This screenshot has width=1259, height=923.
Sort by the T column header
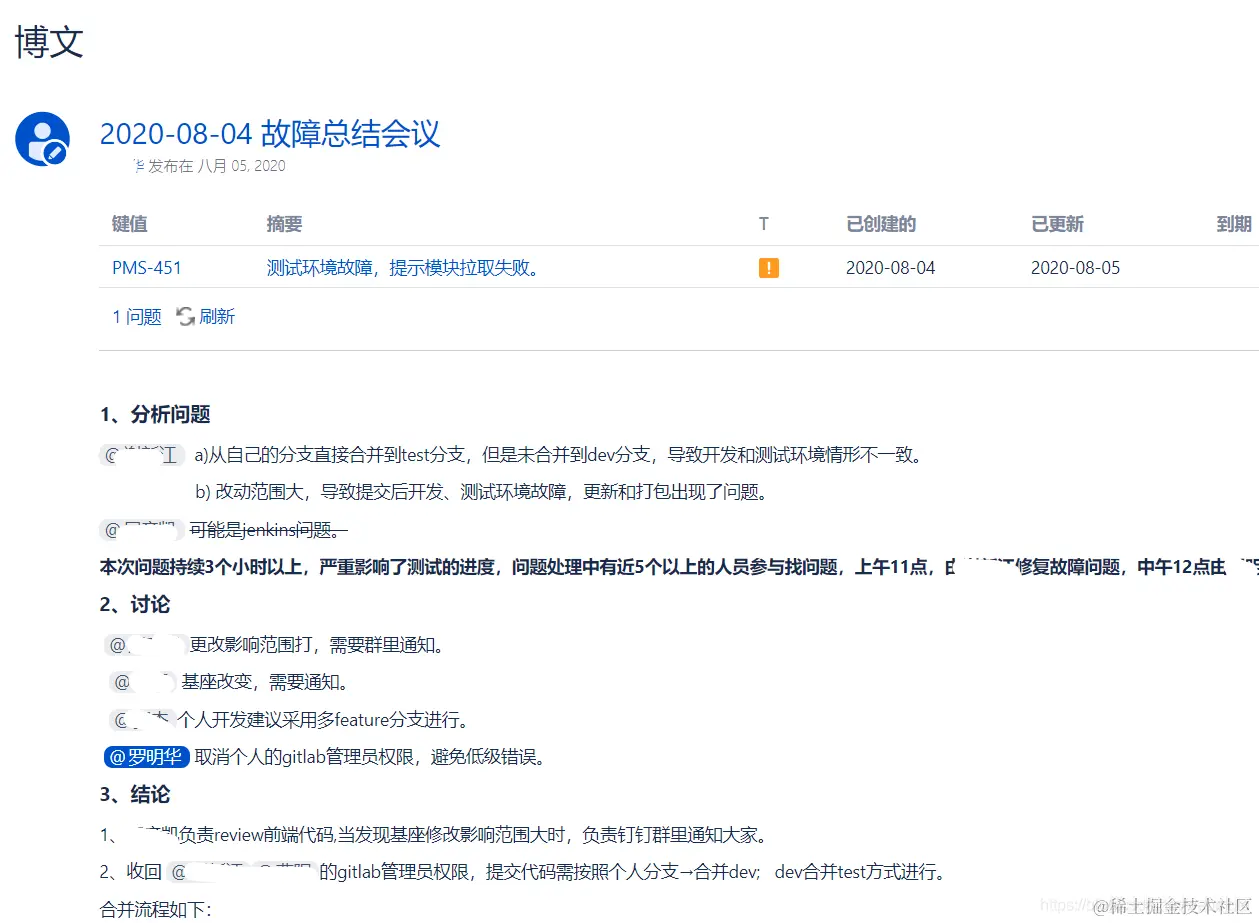pyautogui.click(x=764, y=224)
